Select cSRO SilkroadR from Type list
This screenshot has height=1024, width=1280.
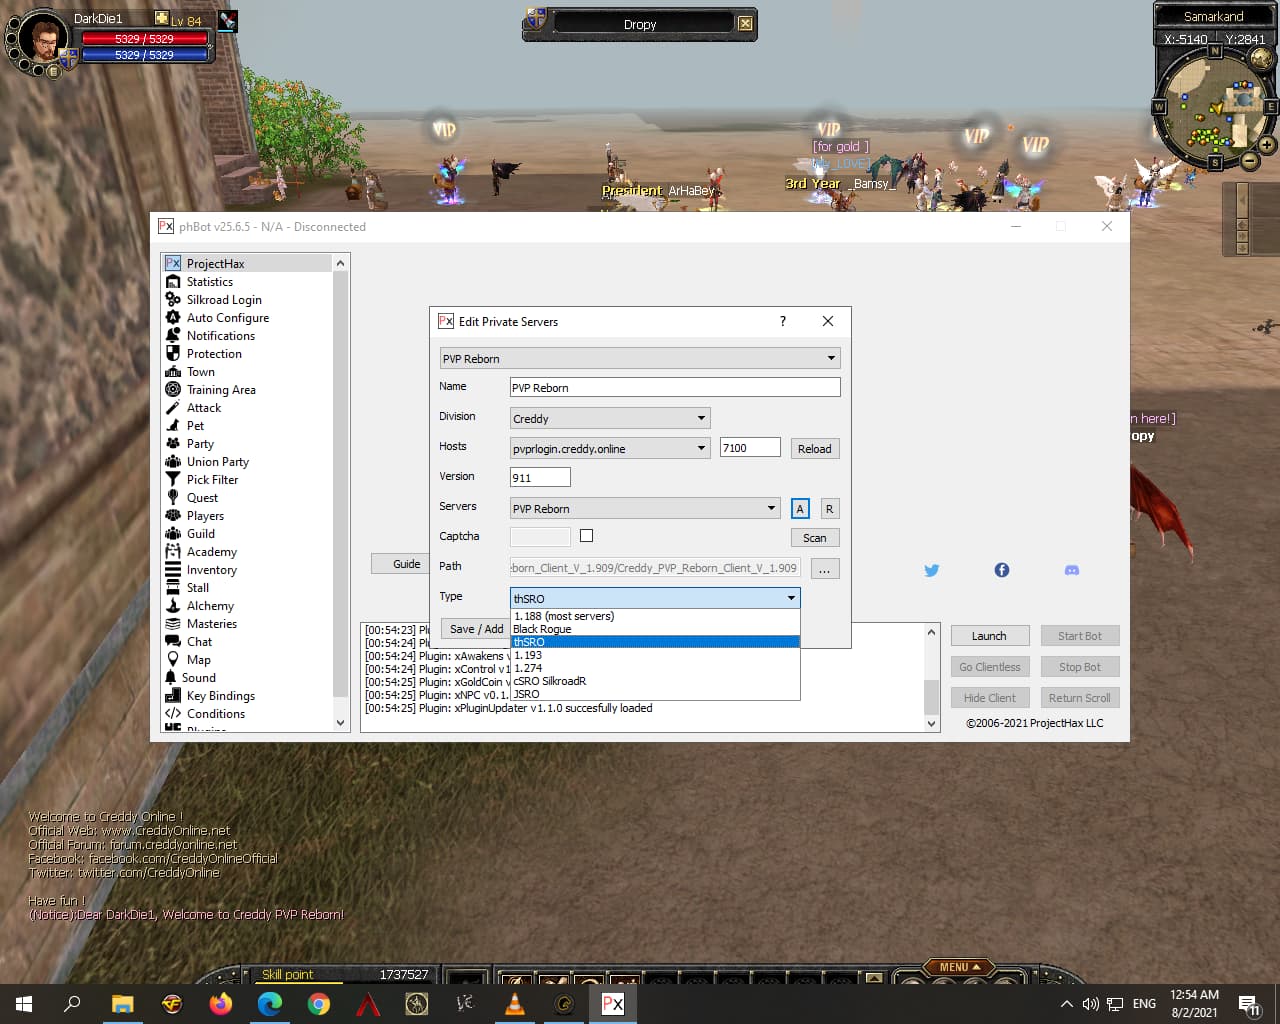[550, 681]
